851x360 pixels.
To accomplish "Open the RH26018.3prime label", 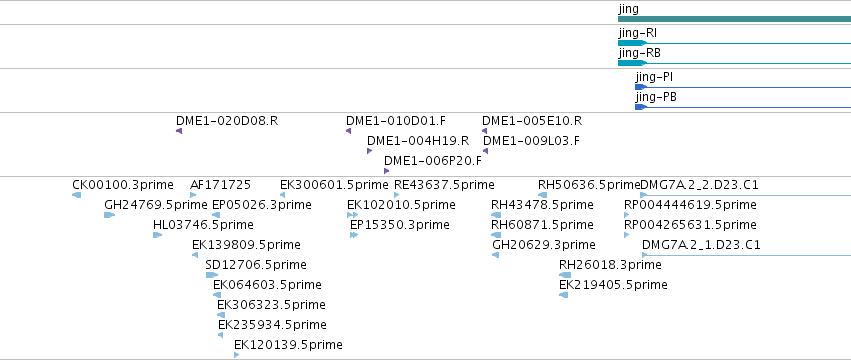I will point(610,265).
